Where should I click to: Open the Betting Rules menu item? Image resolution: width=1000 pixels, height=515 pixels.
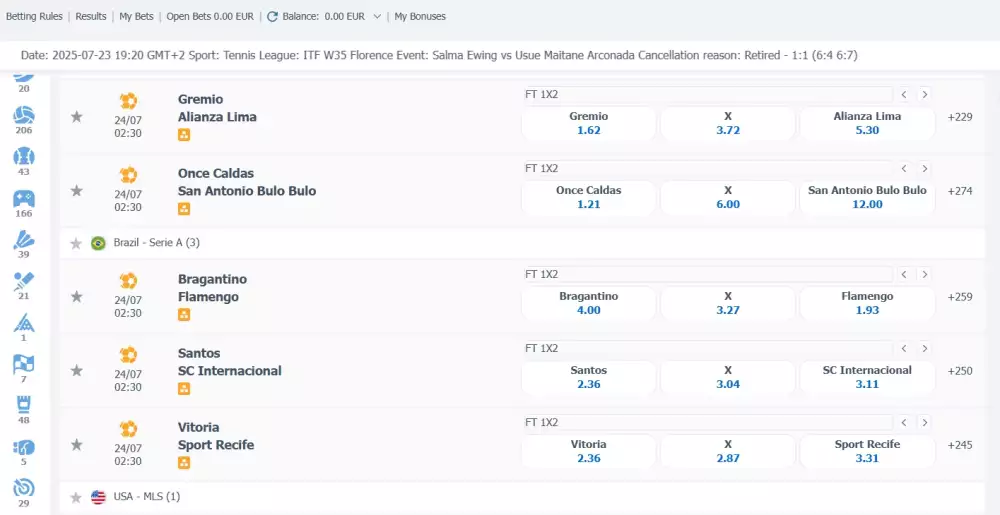point(35,17)
